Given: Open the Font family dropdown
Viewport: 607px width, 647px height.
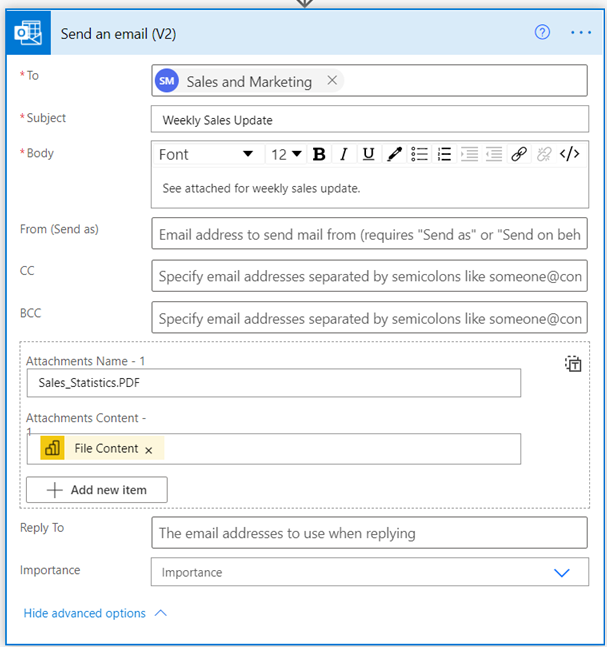Looking at the screenshot, I should click(209, 154).
